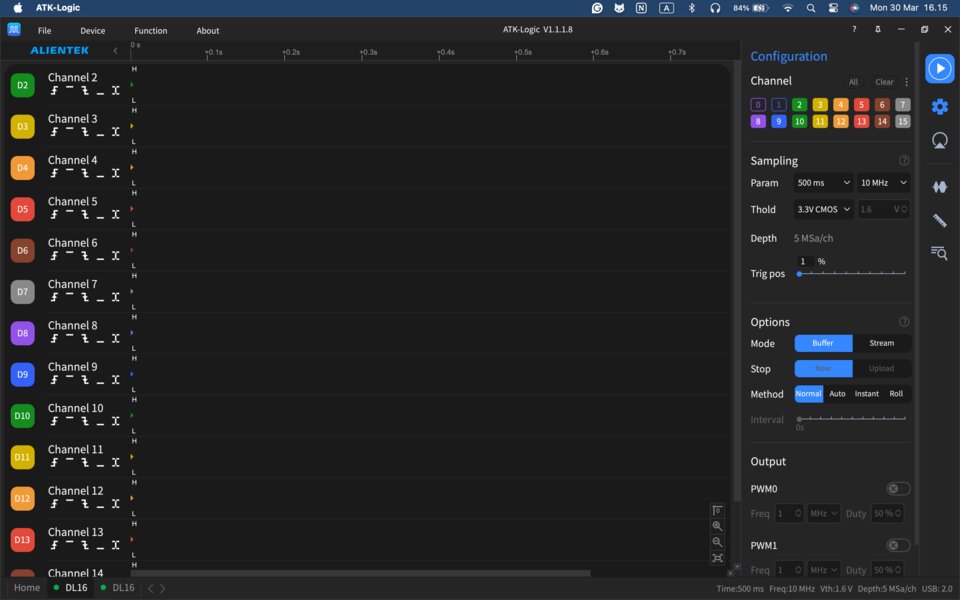Screen dimensions: 960x600
Task: Jump to time zero marker icon
Action: click(717, 510)
